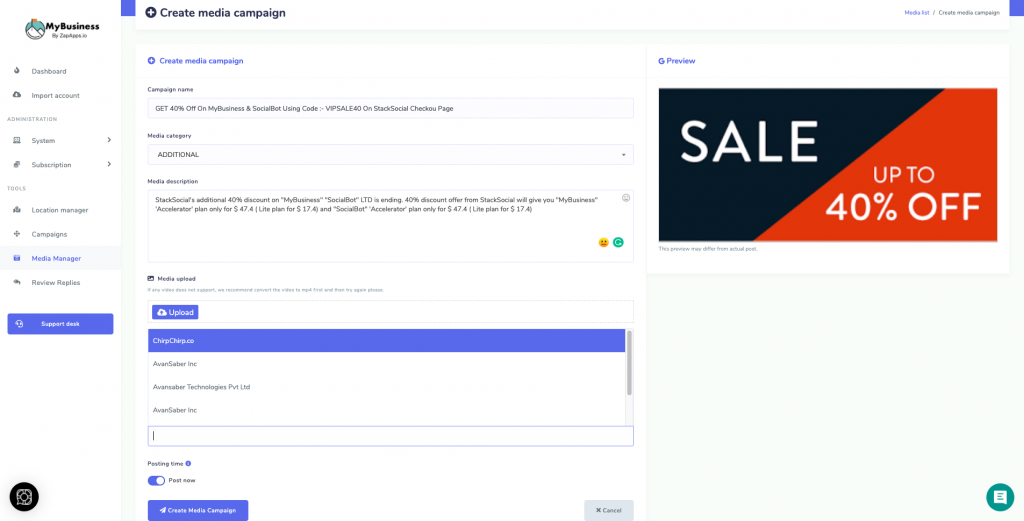1024x521 pixels.
Task: Click 'This preview may differ from actual post' text
Action: point(708,249)
